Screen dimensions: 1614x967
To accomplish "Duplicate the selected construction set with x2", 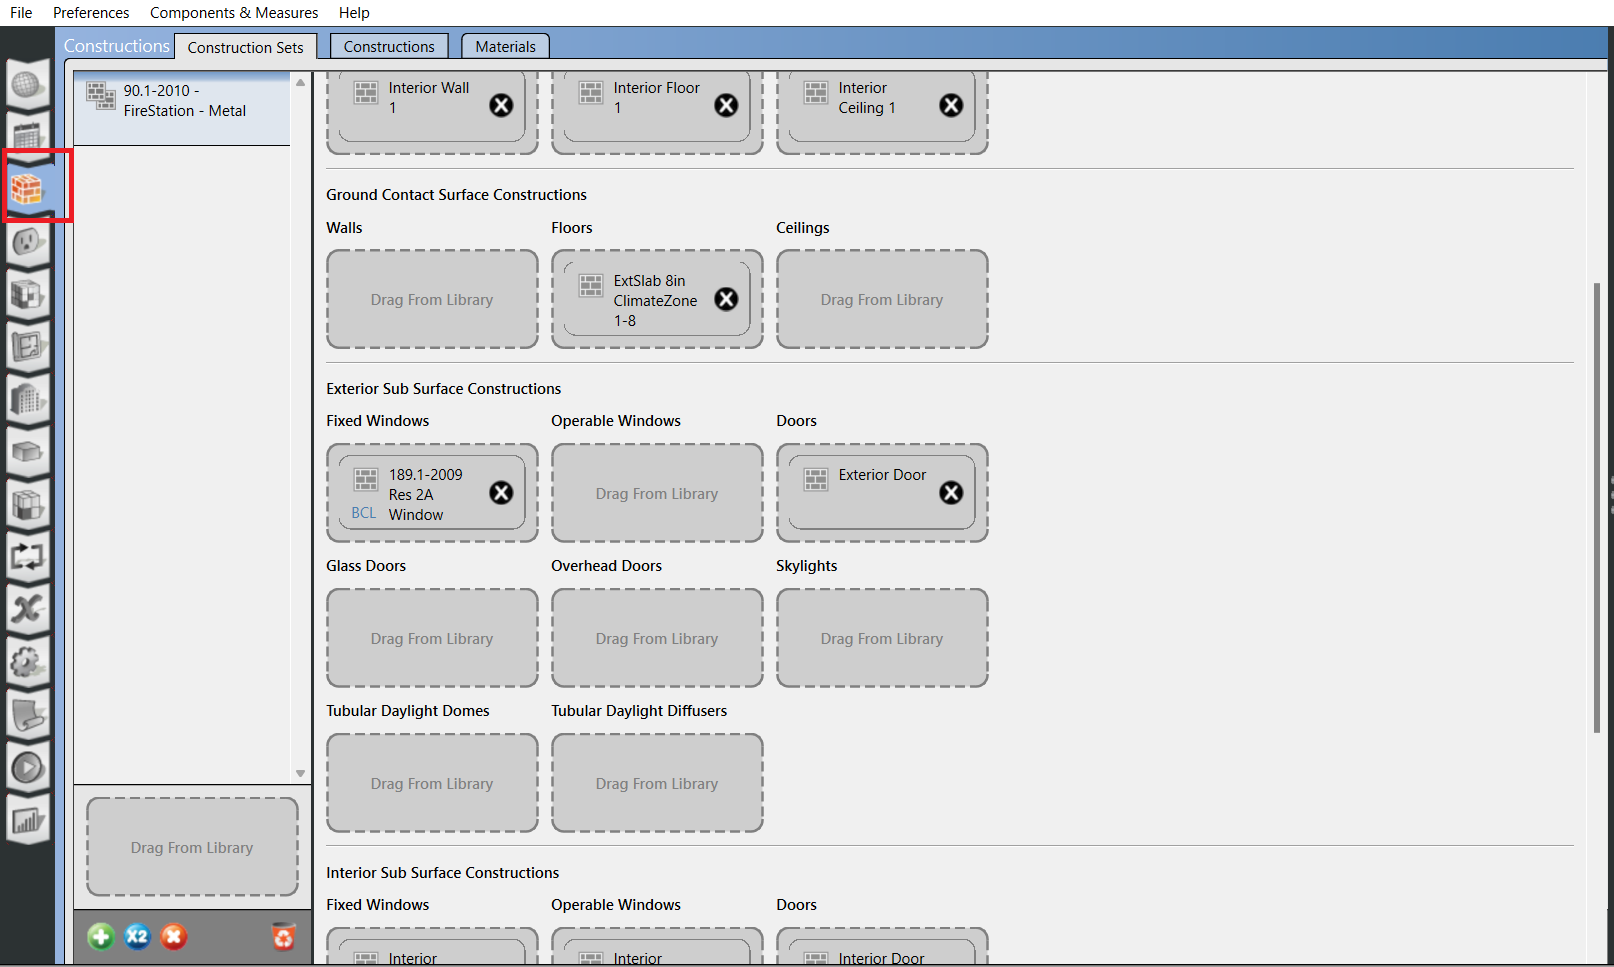I will tap(137, 937).
